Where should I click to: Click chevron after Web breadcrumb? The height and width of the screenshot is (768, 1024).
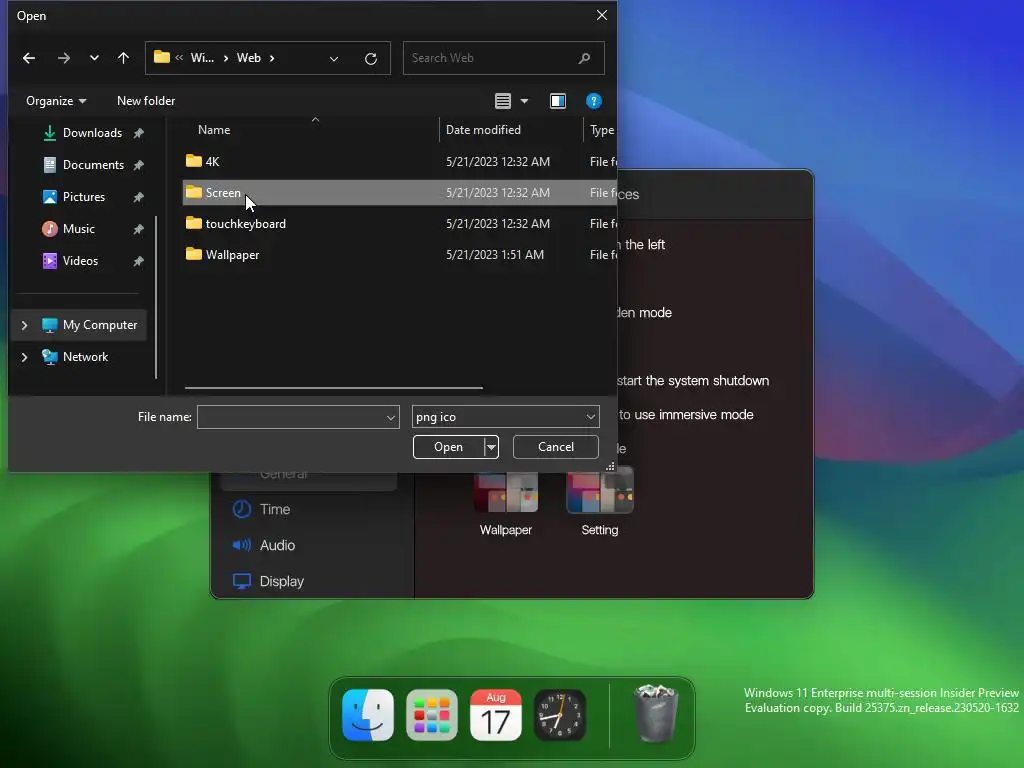point(272,58)
